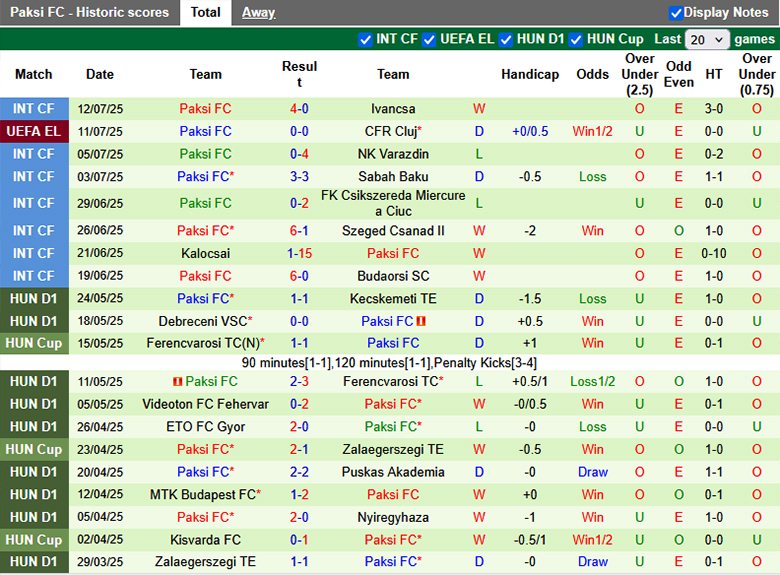The image size is (780, 575).
Task: Open Nyiregyhaza team link
Action: [393, 517]
